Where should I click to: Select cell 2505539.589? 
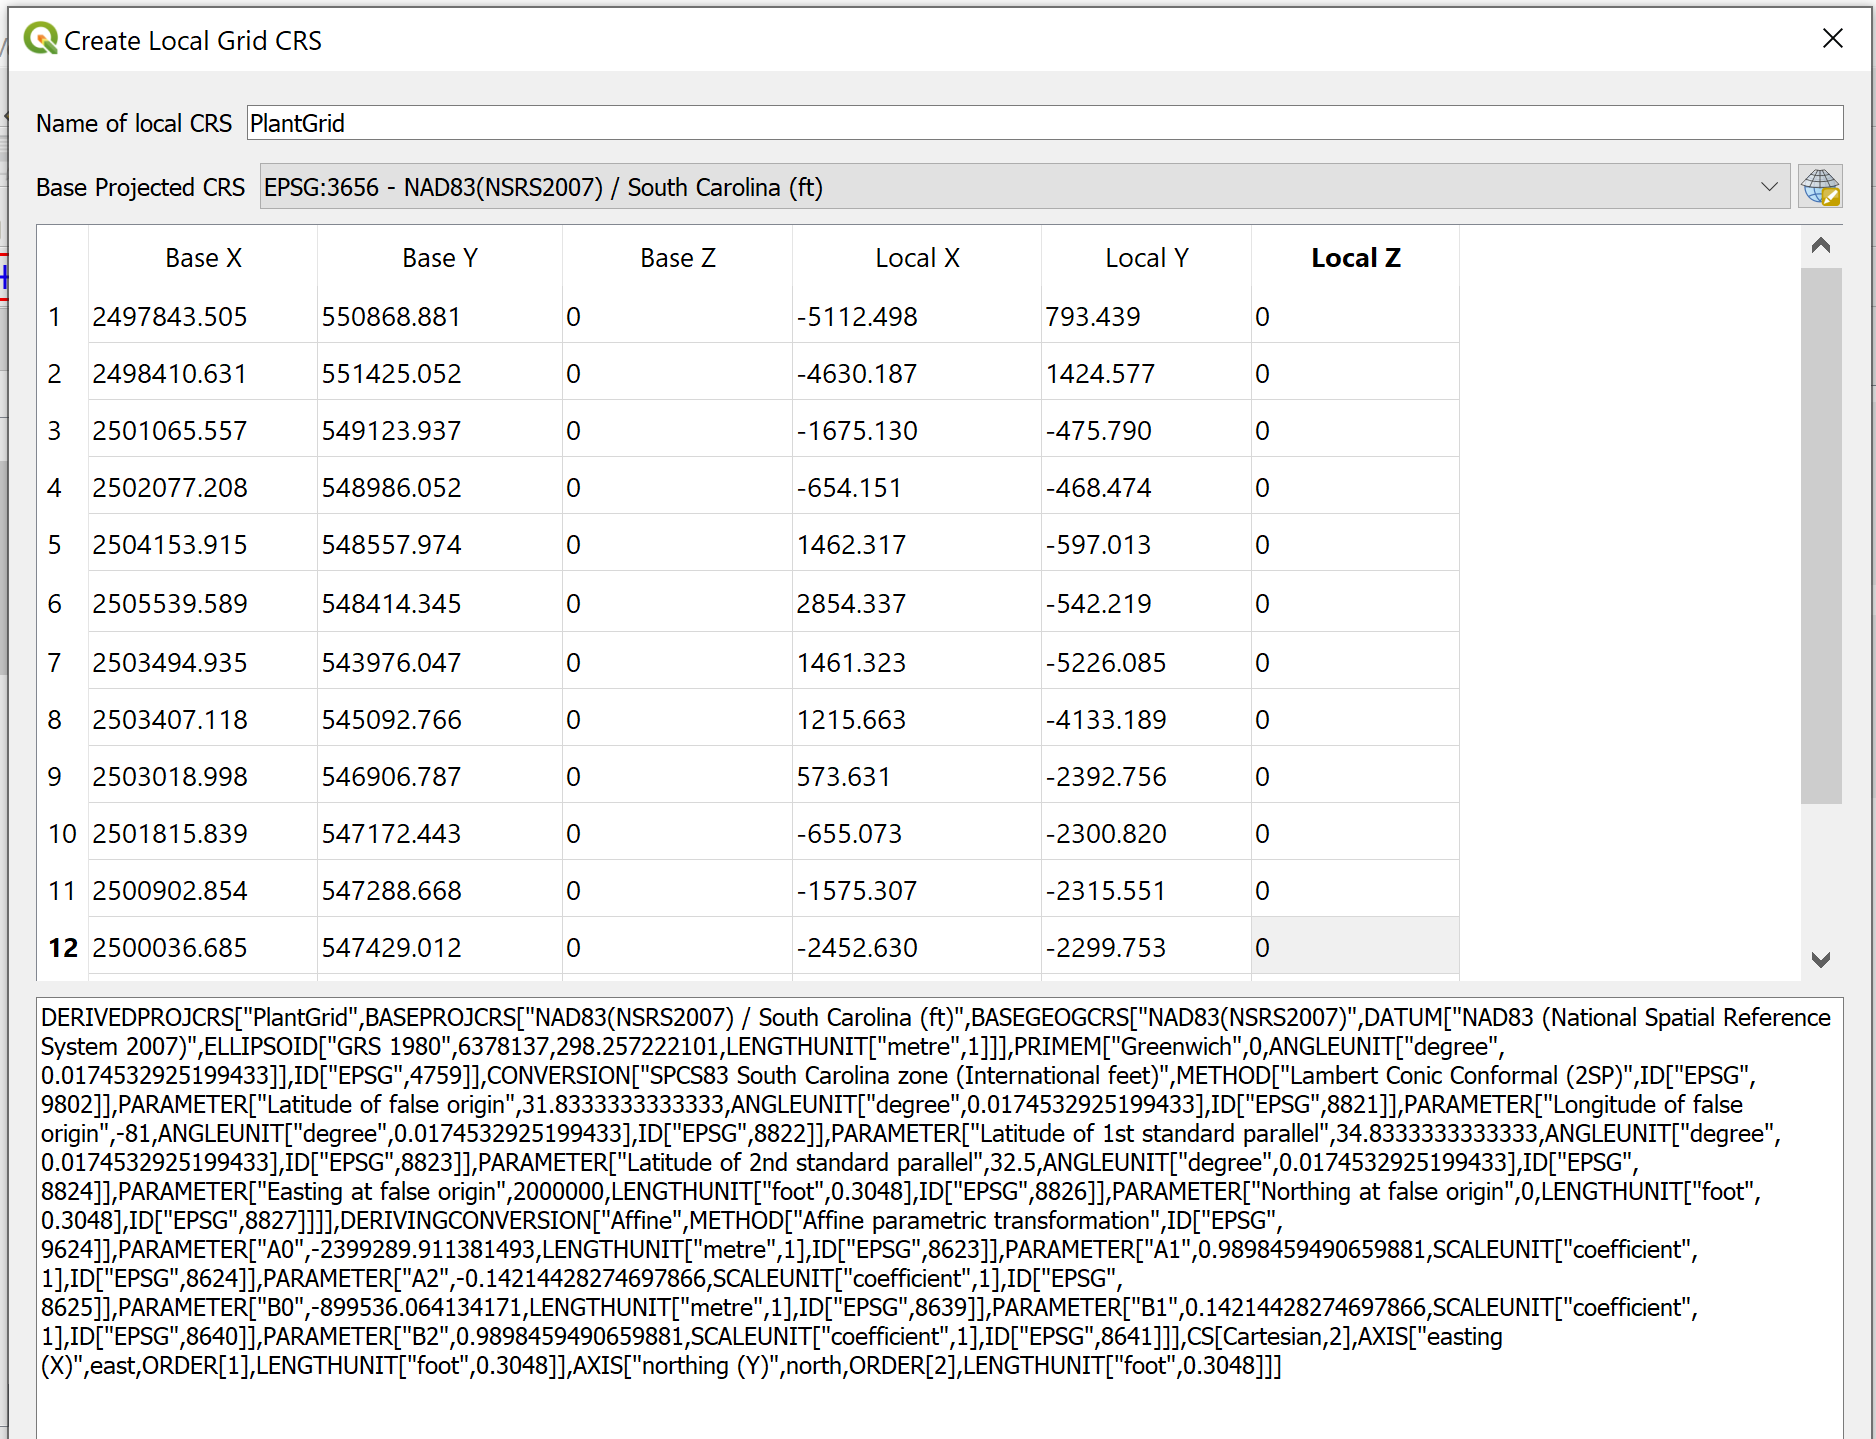click(x=203, y=603)
